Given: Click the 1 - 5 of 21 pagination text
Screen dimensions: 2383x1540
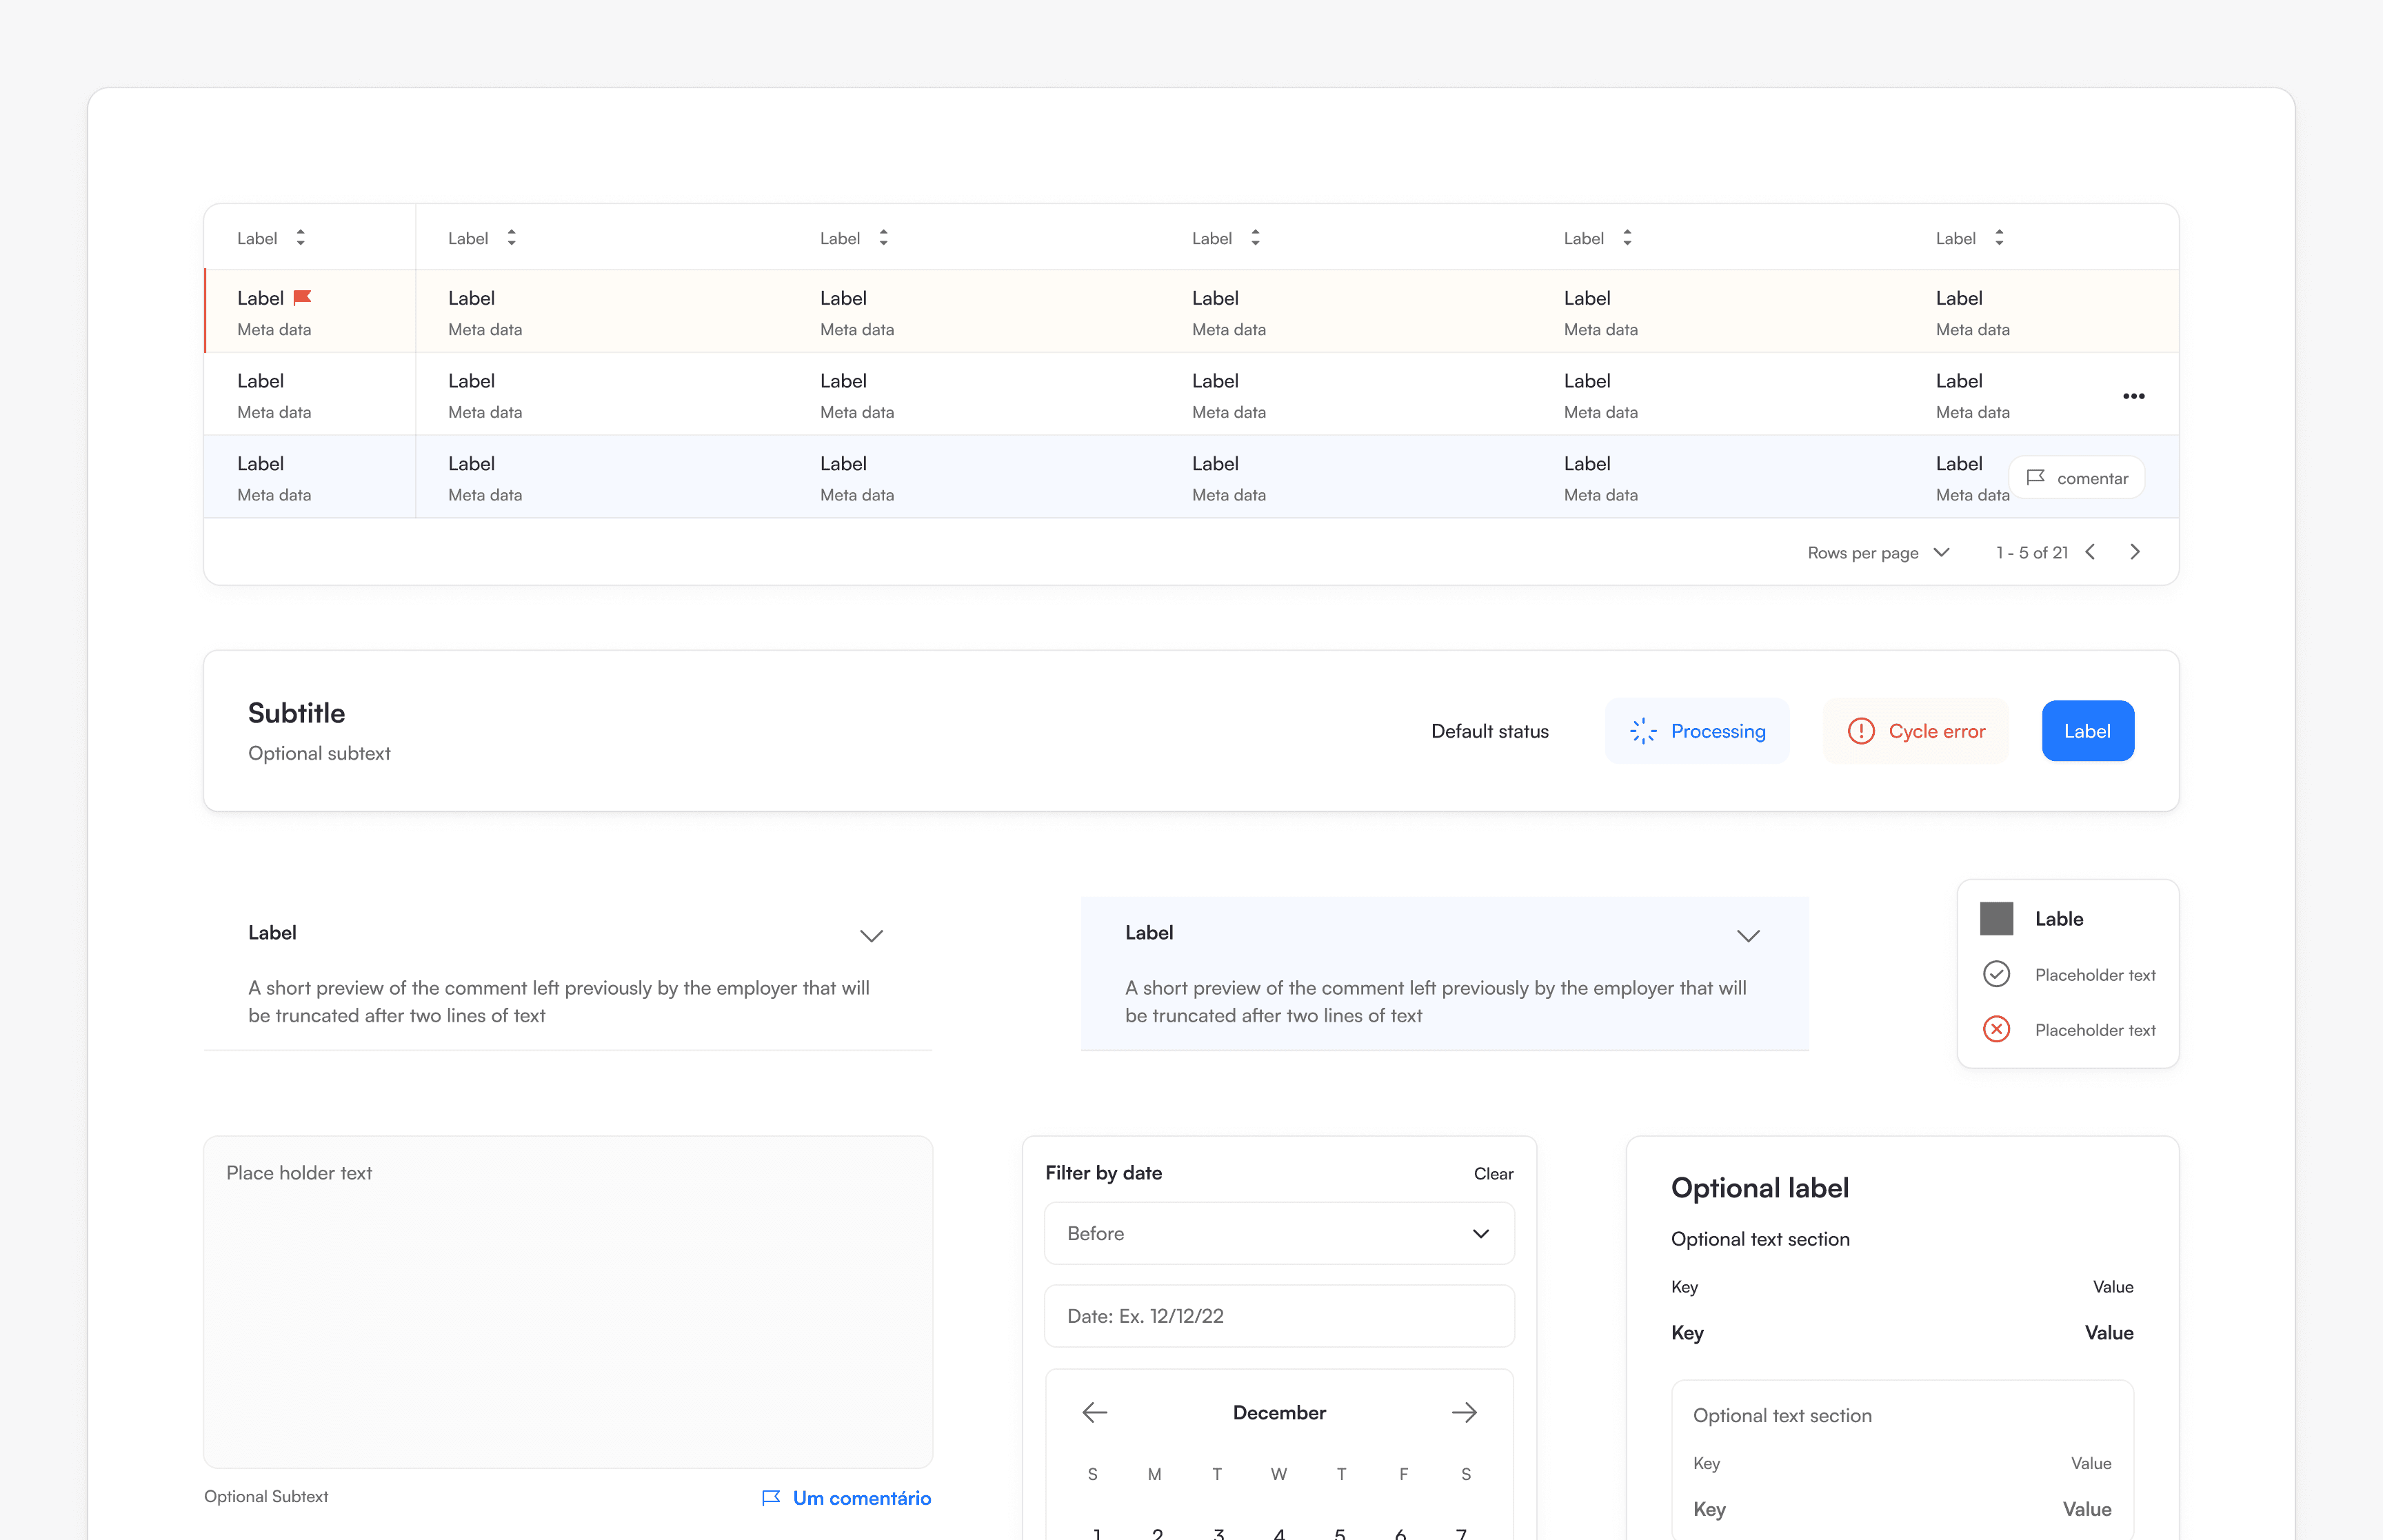Looking at the screenshot, I should 2031,552.
